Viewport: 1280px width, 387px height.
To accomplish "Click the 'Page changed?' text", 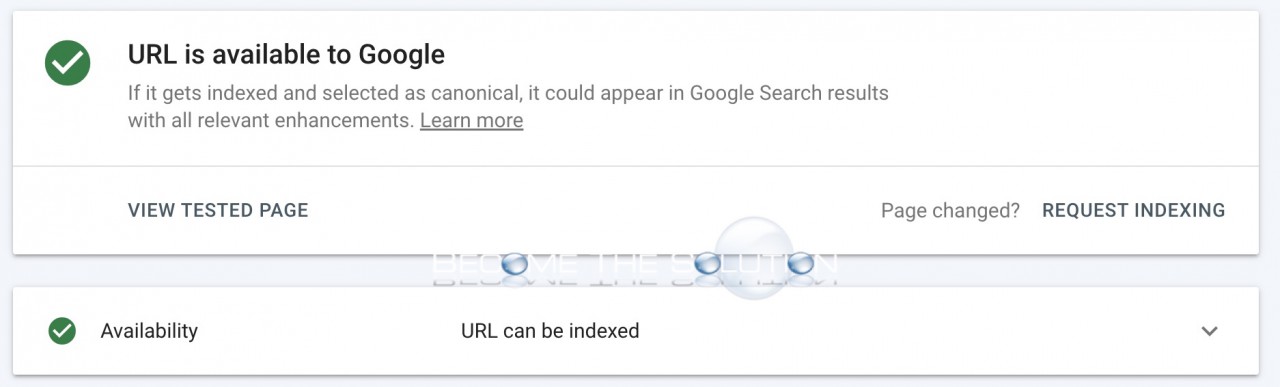I will click(950, 211).
